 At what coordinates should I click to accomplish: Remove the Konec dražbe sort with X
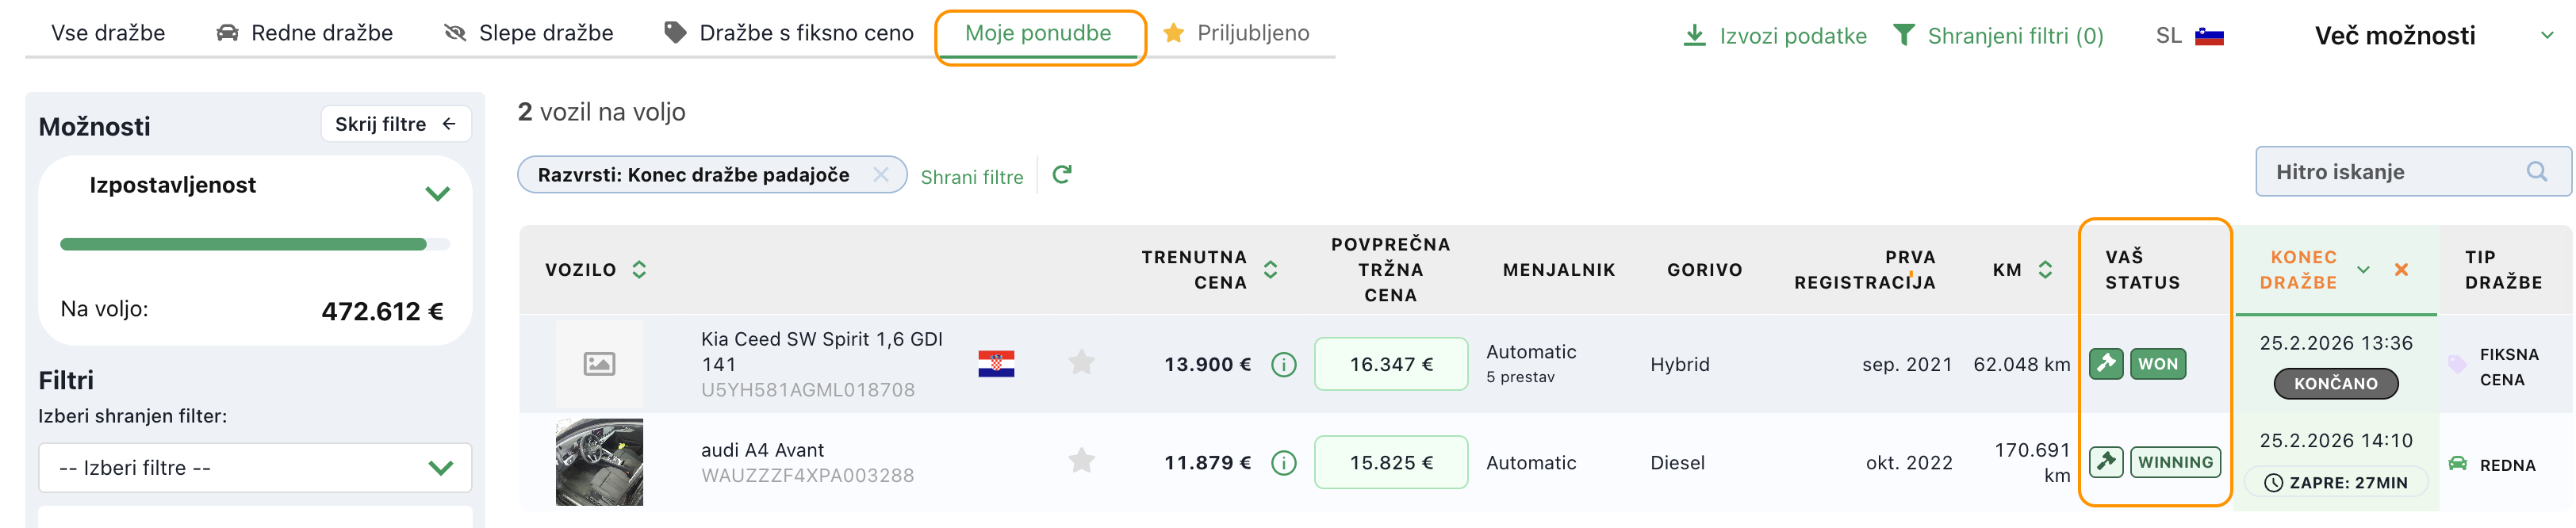[2401, 270]
